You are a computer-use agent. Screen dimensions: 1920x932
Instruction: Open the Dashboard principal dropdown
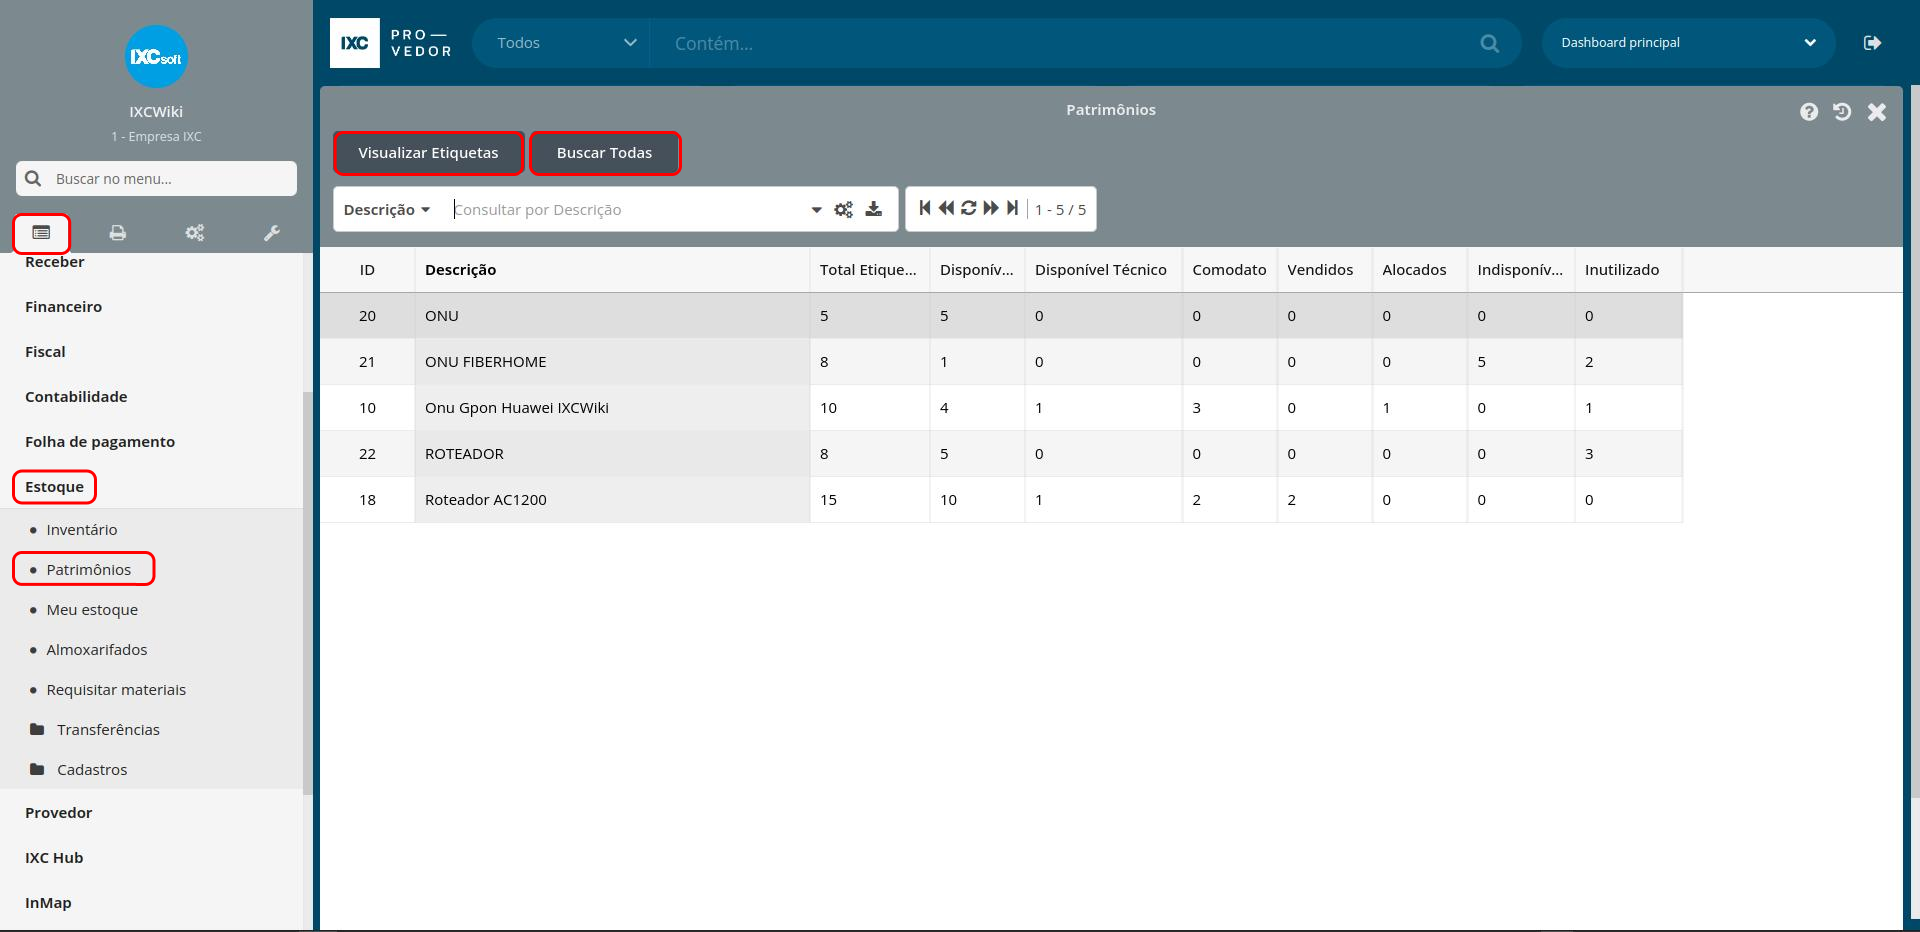(x=1688, y=43)
